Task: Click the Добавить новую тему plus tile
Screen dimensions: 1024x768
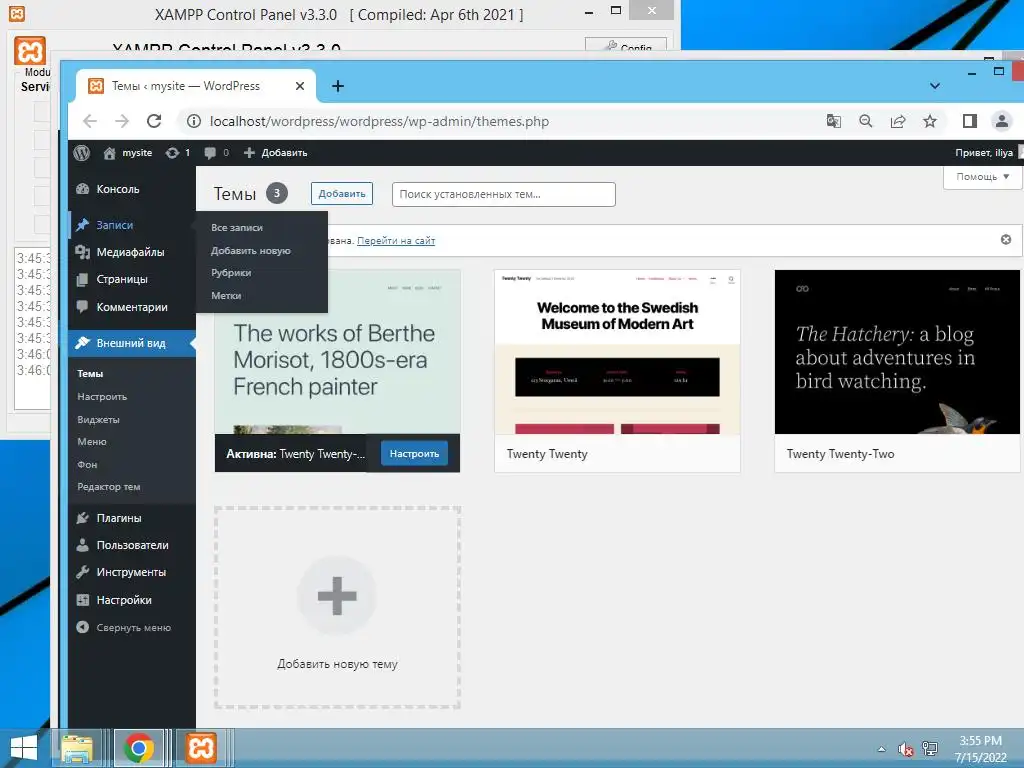Action: coord(337,607)
